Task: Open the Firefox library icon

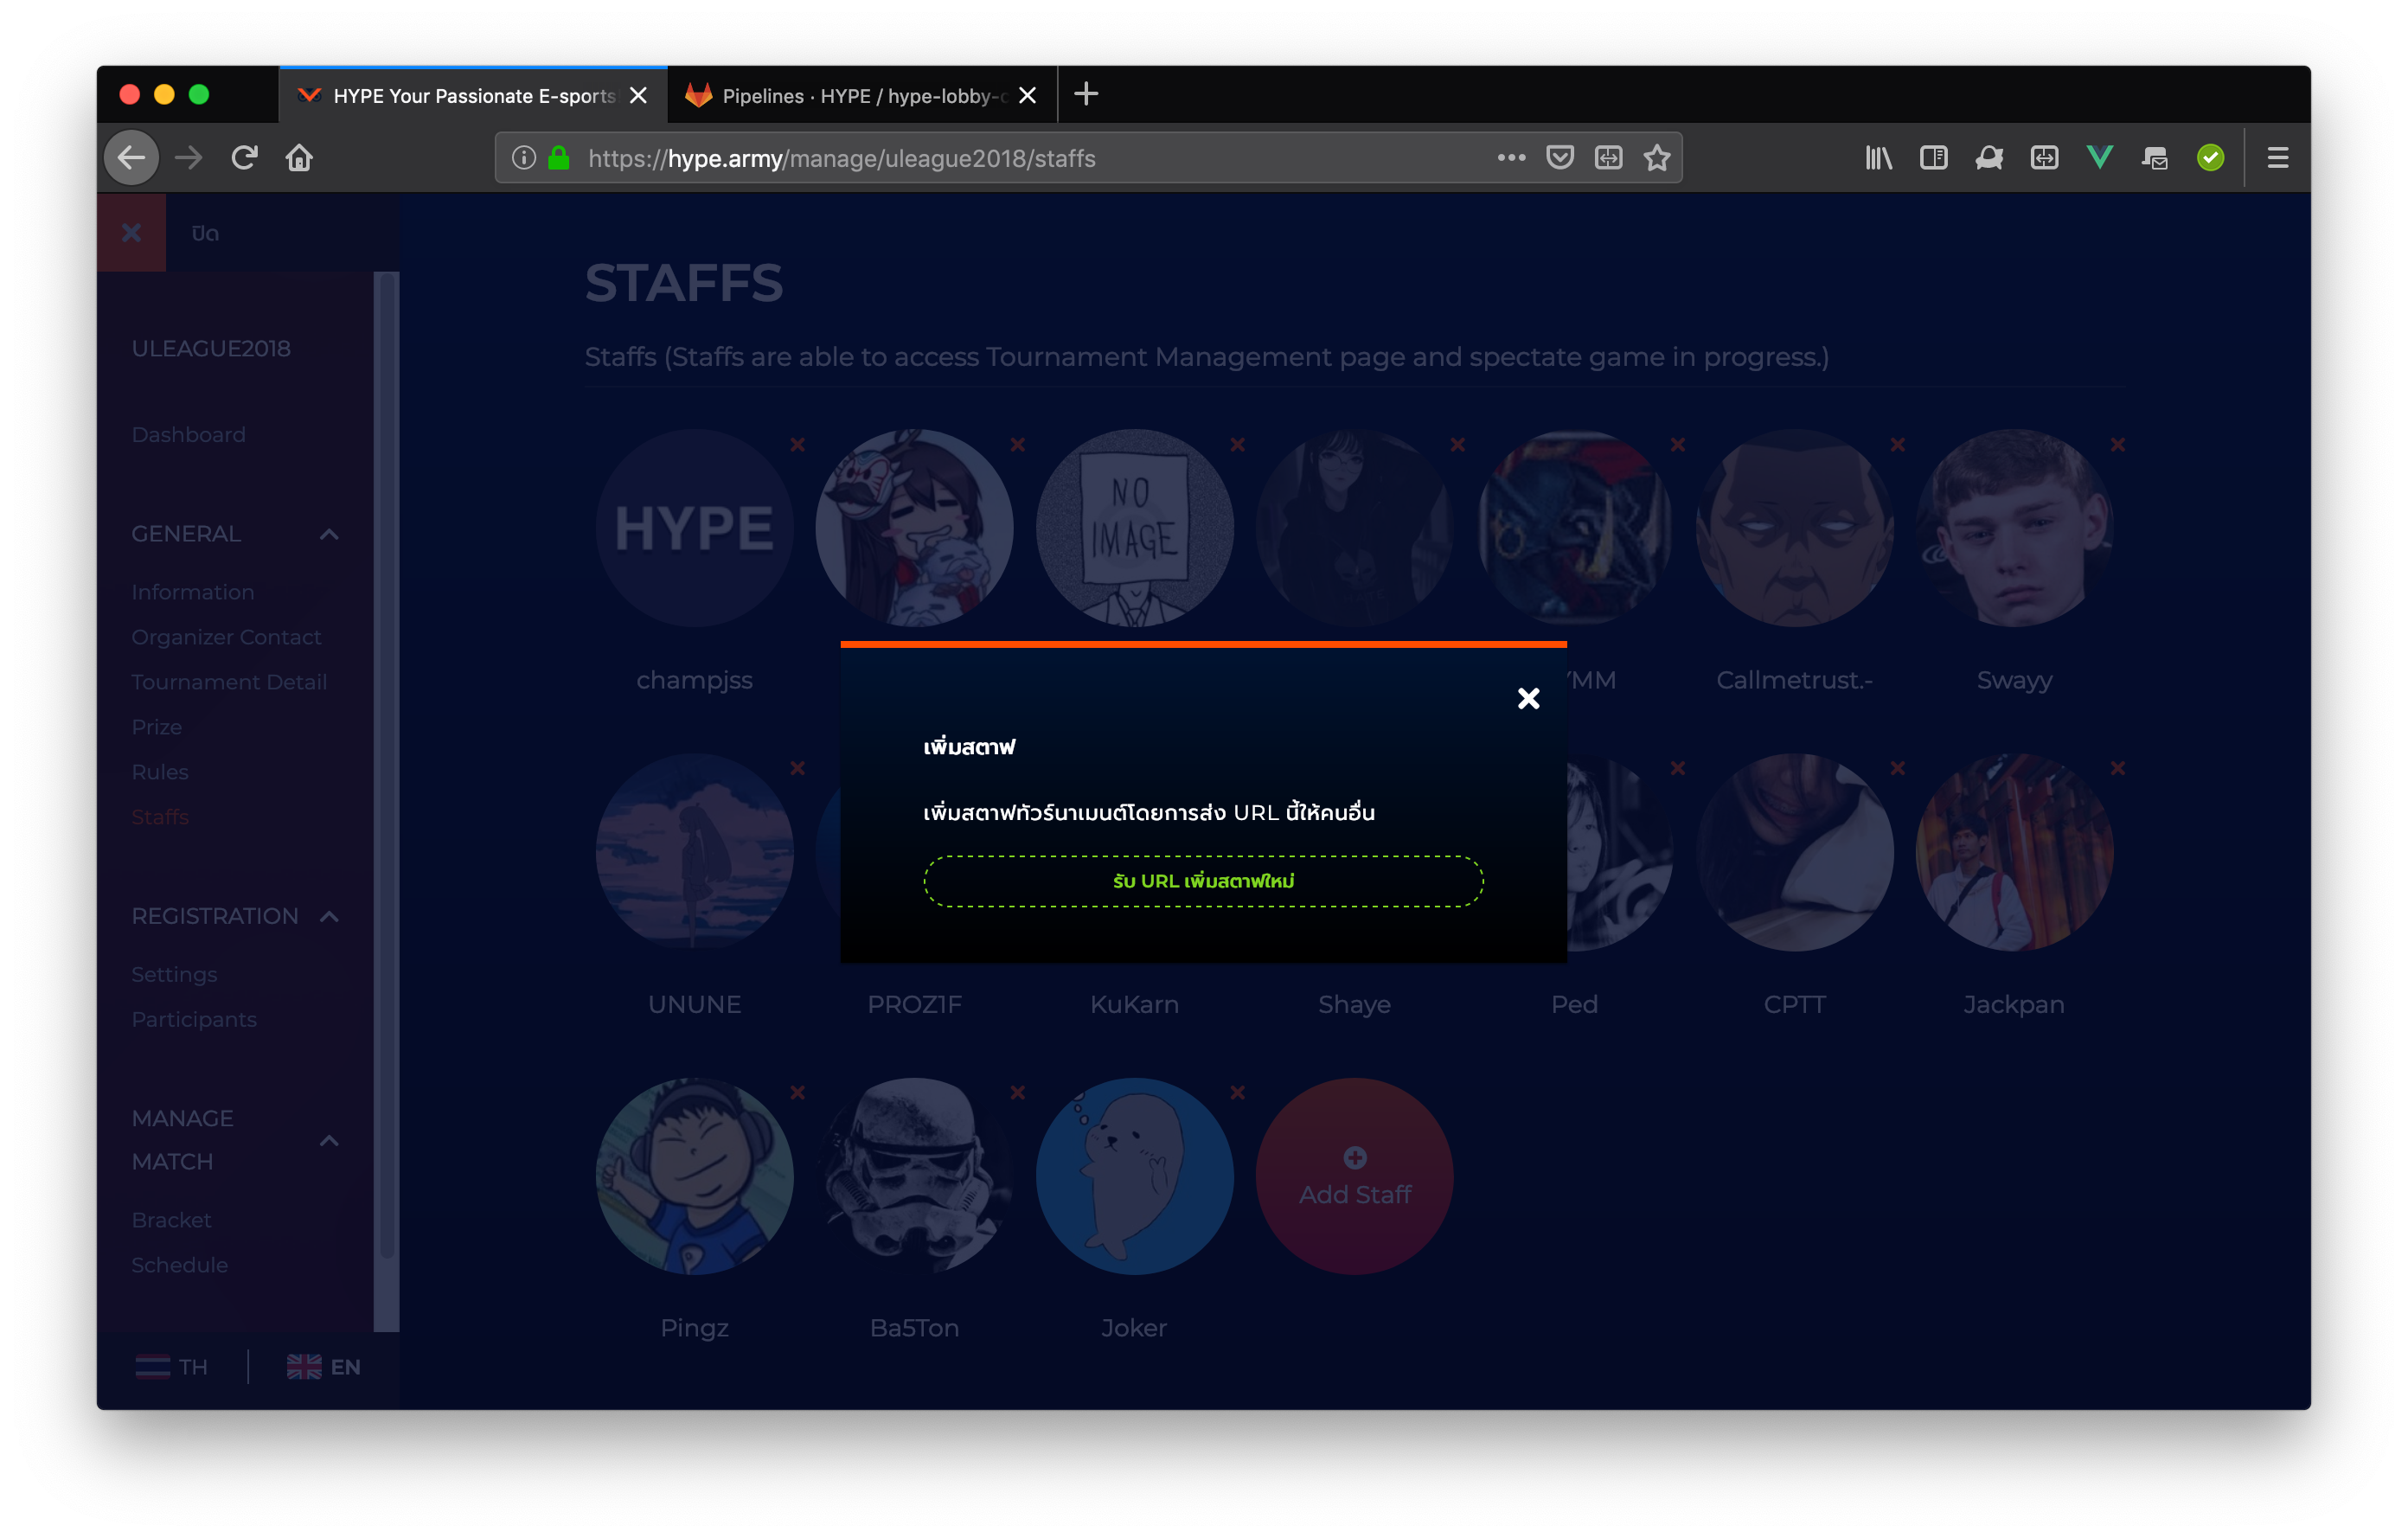Action: 1878,158
